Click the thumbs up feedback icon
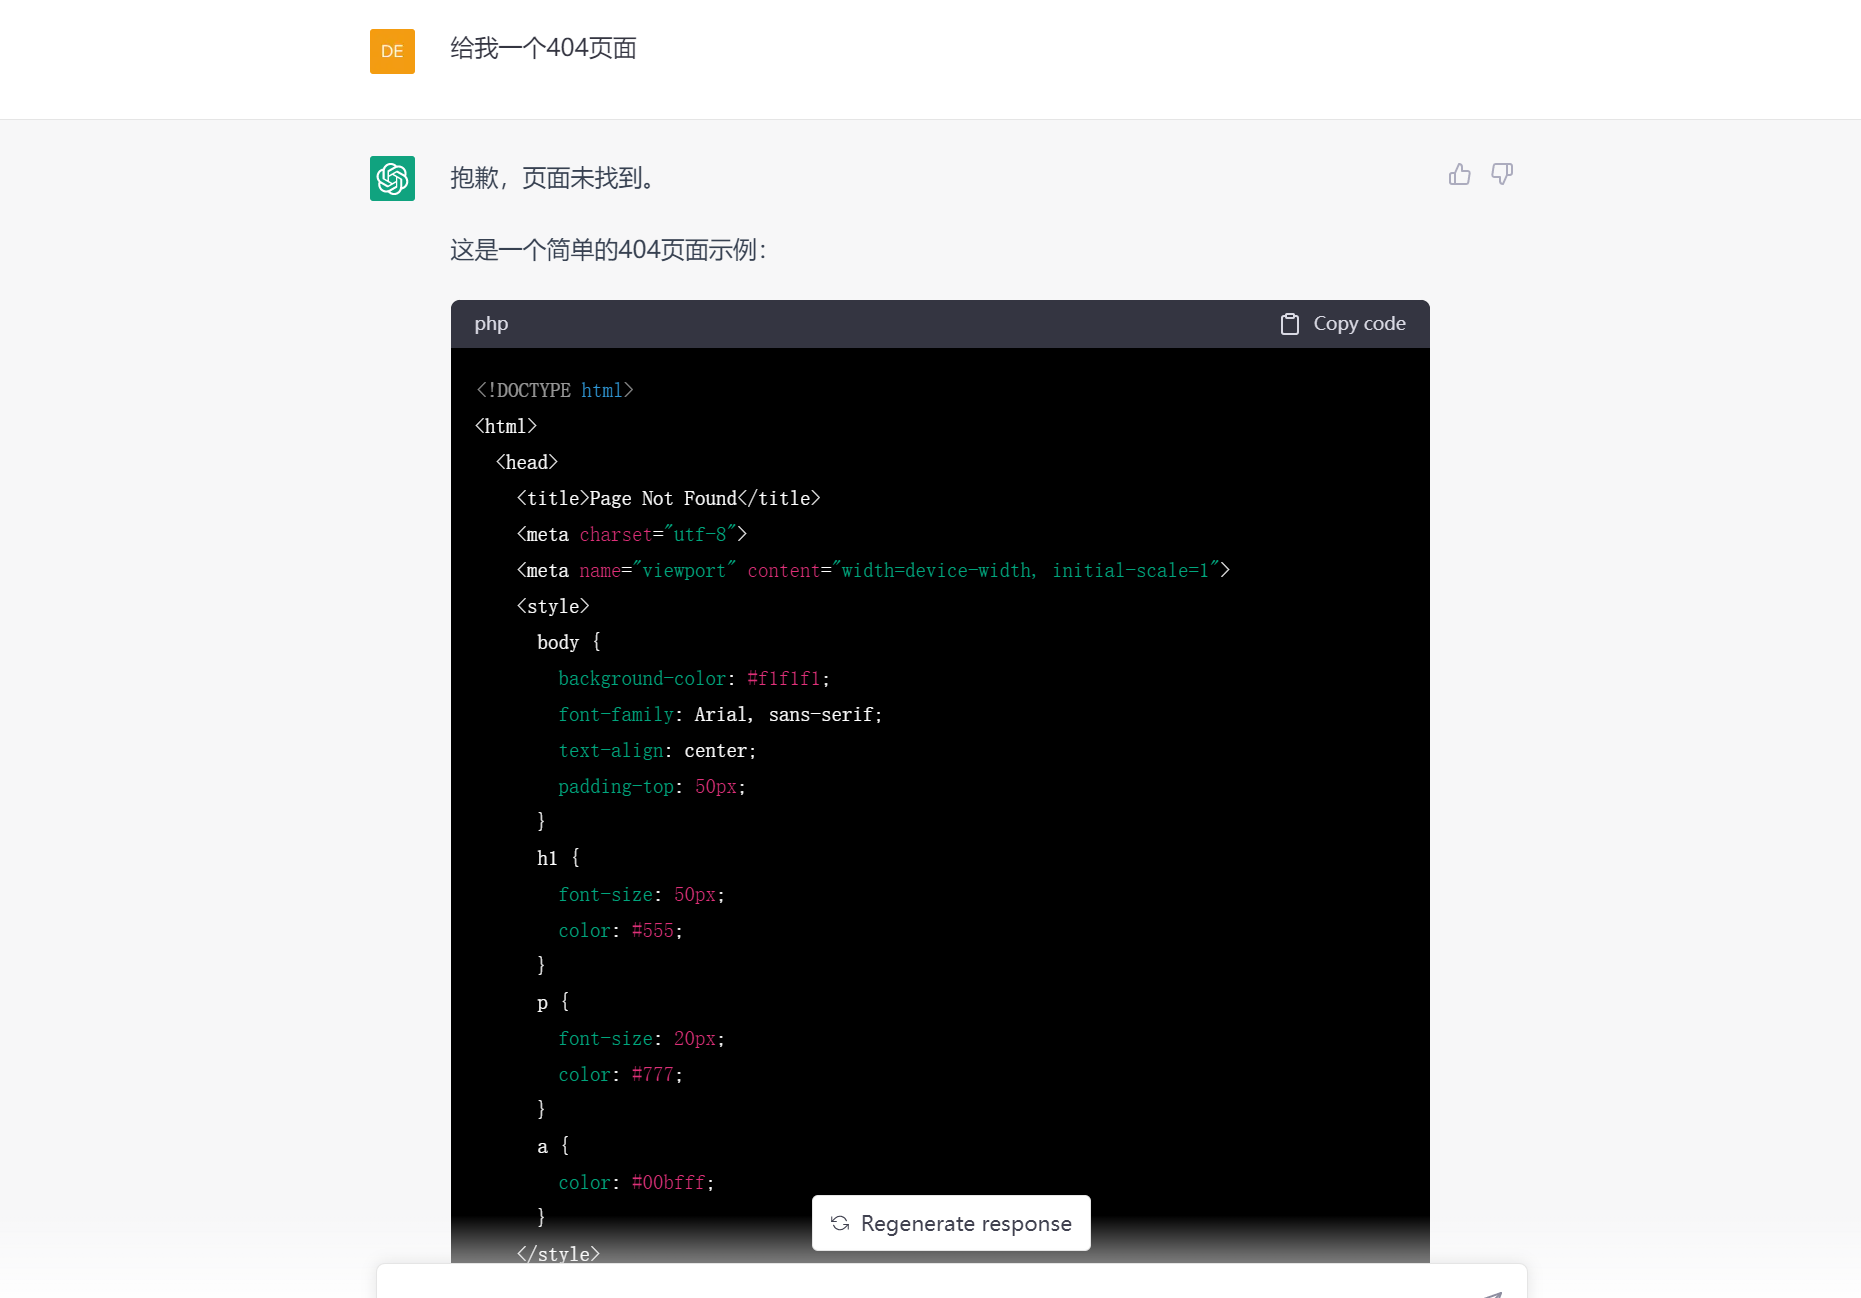 pyautogui.click(x=1459, y=175)
